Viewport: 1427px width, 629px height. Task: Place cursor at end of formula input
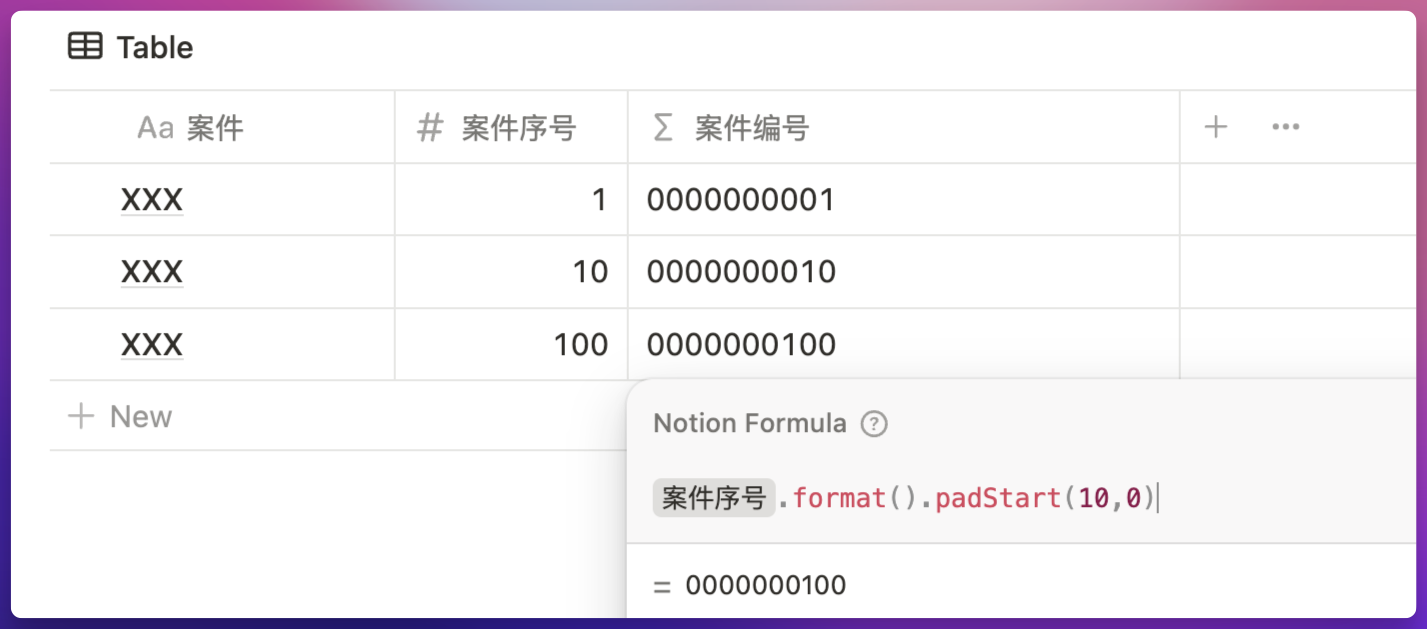coord(1160,498)
